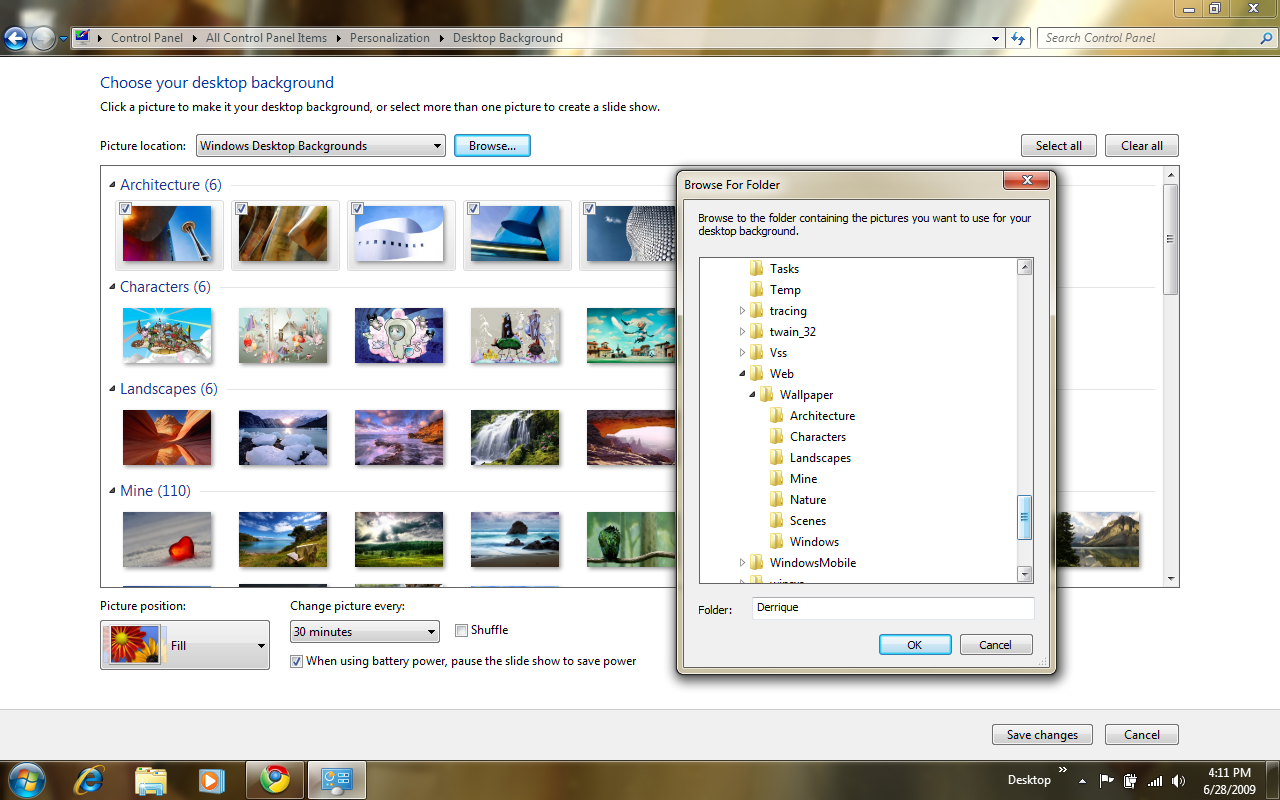Uncheck pause slide show on battery power
The height and width of the screenshot is (800, 1280).
pos(296,661)
